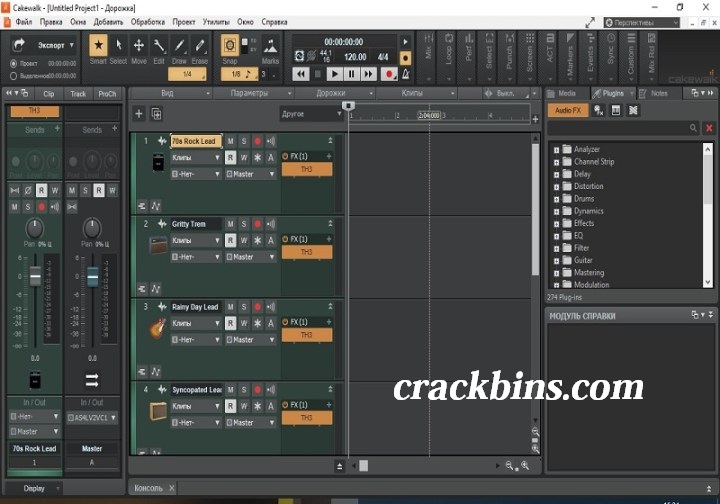720x504 pixels.
Task: Close the Консоль tab
Action: point(172,488)
